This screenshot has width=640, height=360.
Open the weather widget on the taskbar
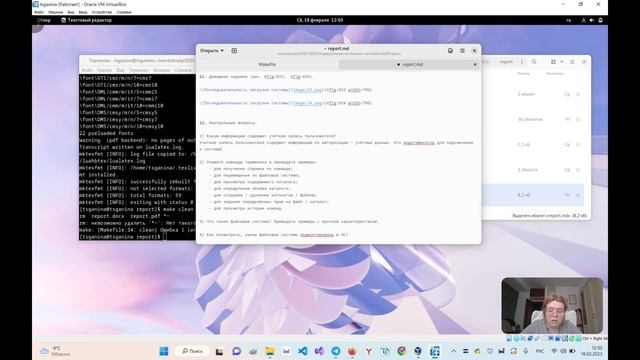click(55, 351)
